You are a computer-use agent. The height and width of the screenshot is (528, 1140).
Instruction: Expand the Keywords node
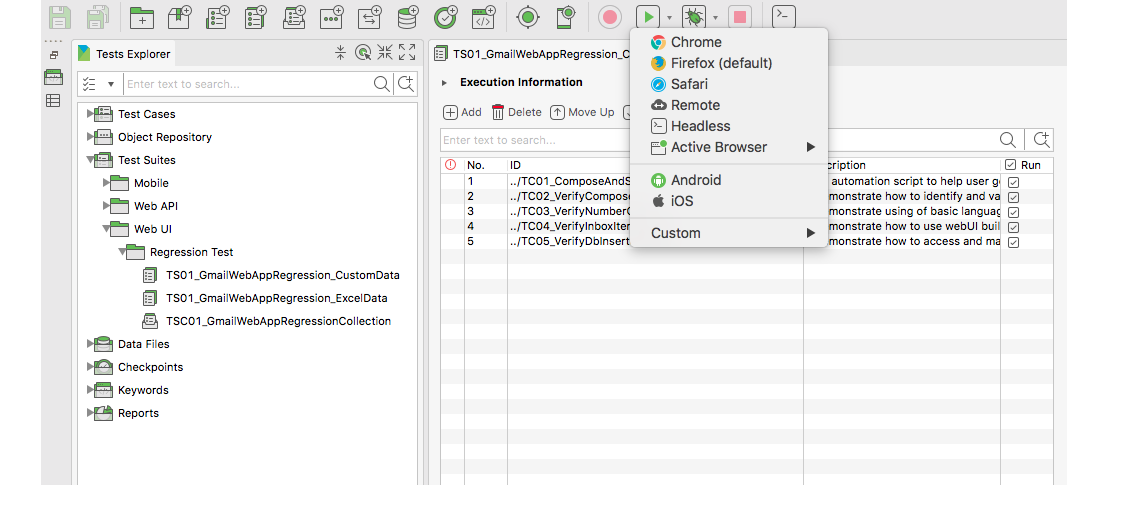(91, 390)
